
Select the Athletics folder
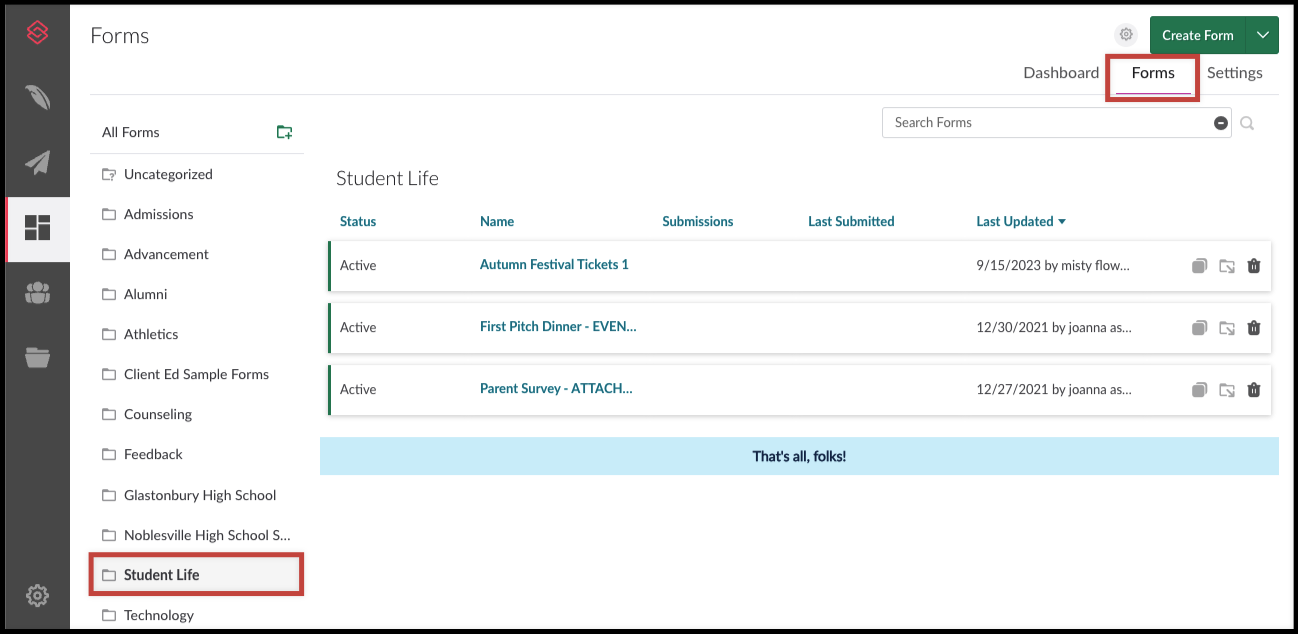point(151,334)
